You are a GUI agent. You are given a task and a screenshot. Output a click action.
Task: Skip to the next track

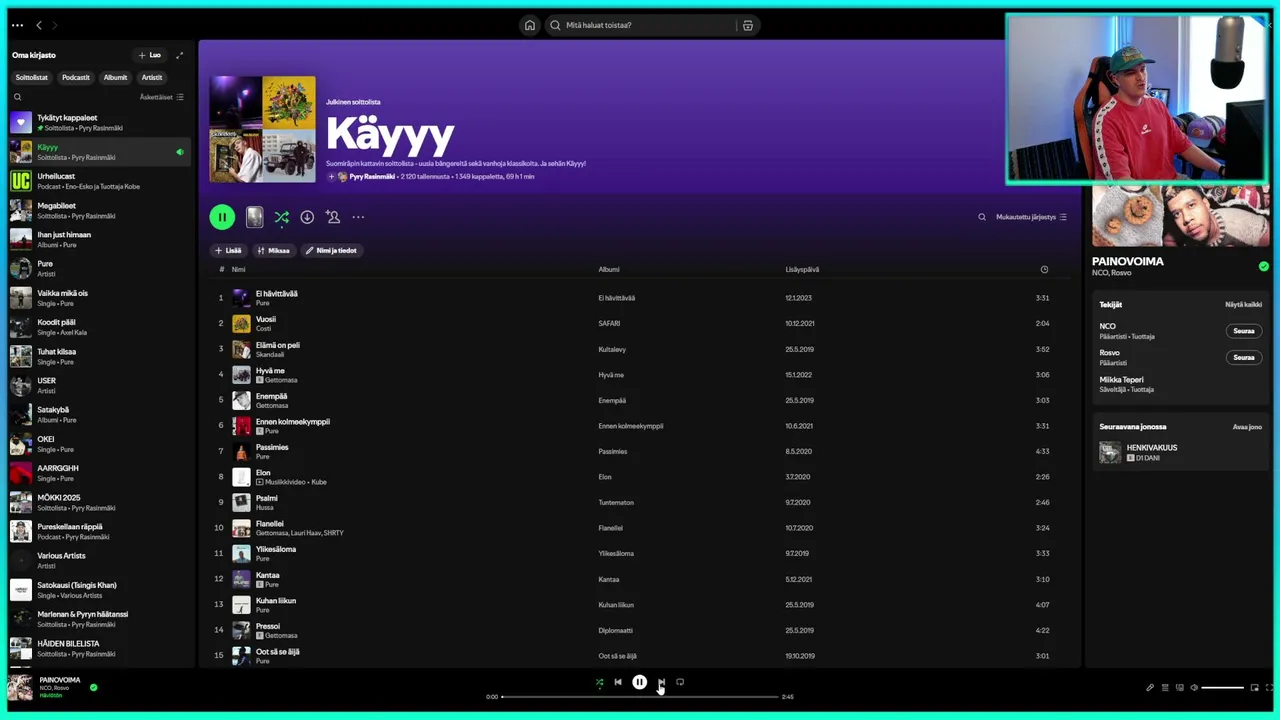coord(661,683)
